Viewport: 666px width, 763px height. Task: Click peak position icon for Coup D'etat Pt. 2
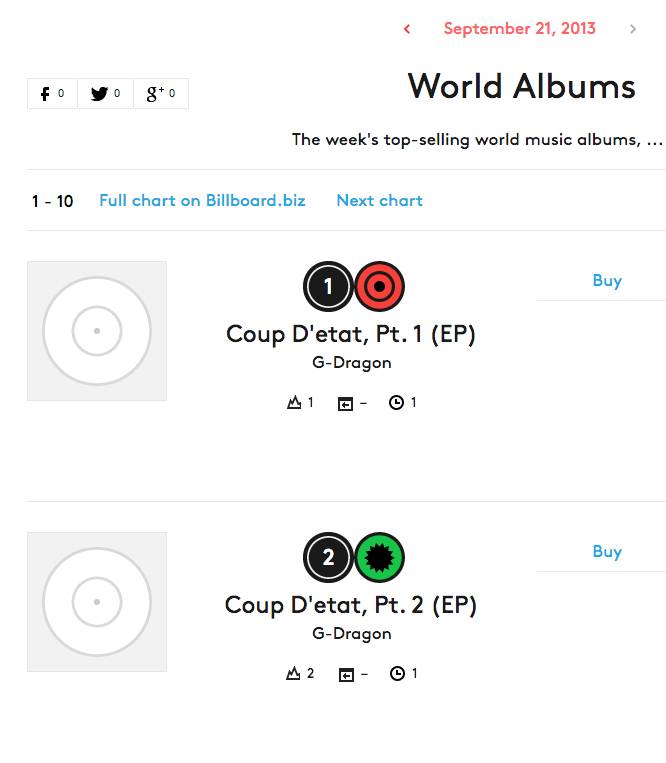click(x=293, y=673)
